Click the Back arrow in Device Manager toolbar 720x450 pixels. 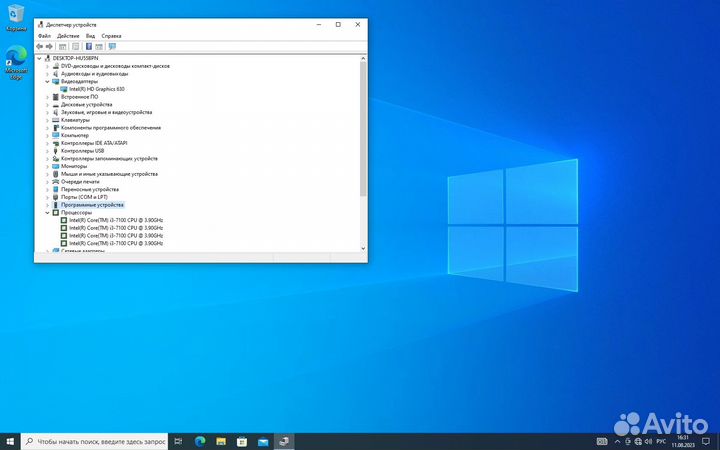pyautogui.click(x=39, y=46)
